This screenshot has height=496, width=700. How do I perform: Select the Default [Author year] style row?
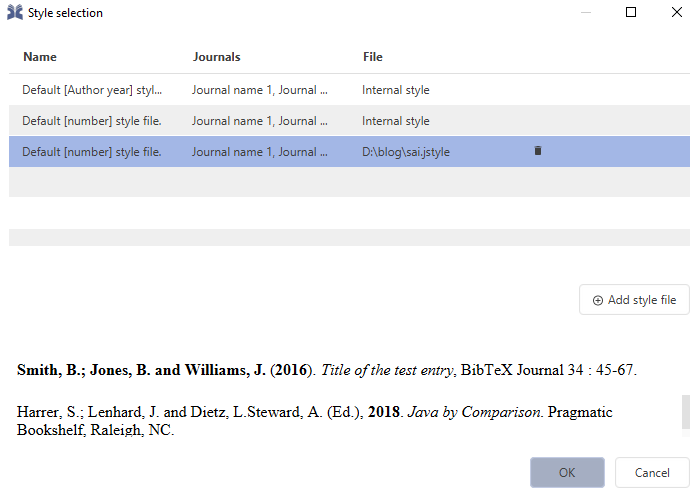click(92, 90)
